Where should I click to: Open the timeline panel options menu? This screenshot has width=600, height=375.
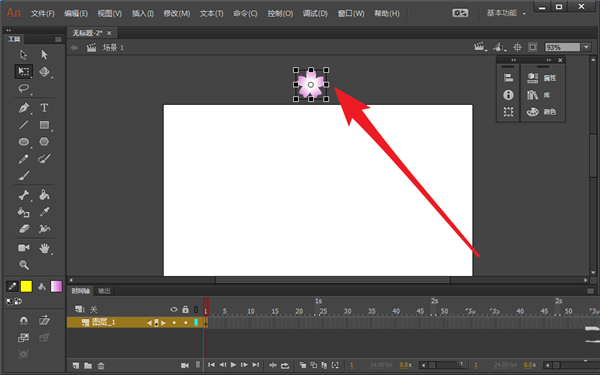pyautogui.click(x=591, y=291)
